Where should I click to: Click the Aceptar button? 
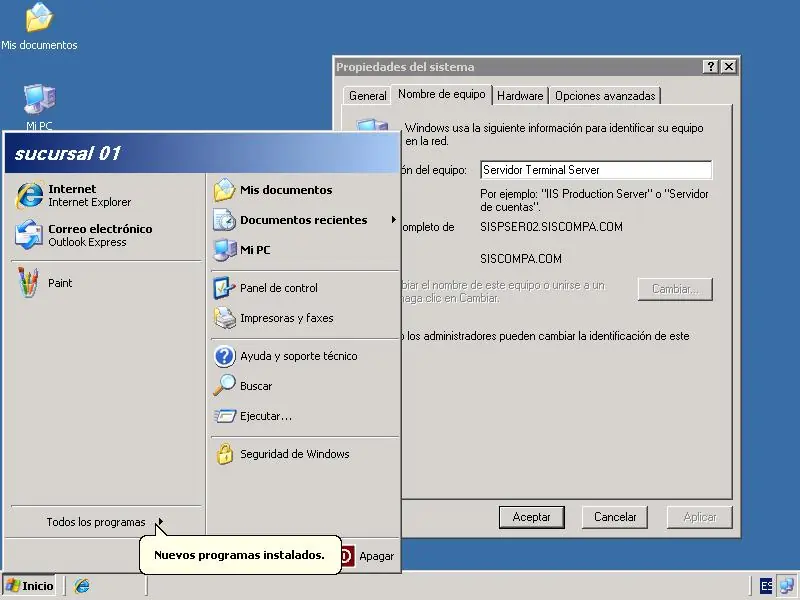tap(532, 517)
